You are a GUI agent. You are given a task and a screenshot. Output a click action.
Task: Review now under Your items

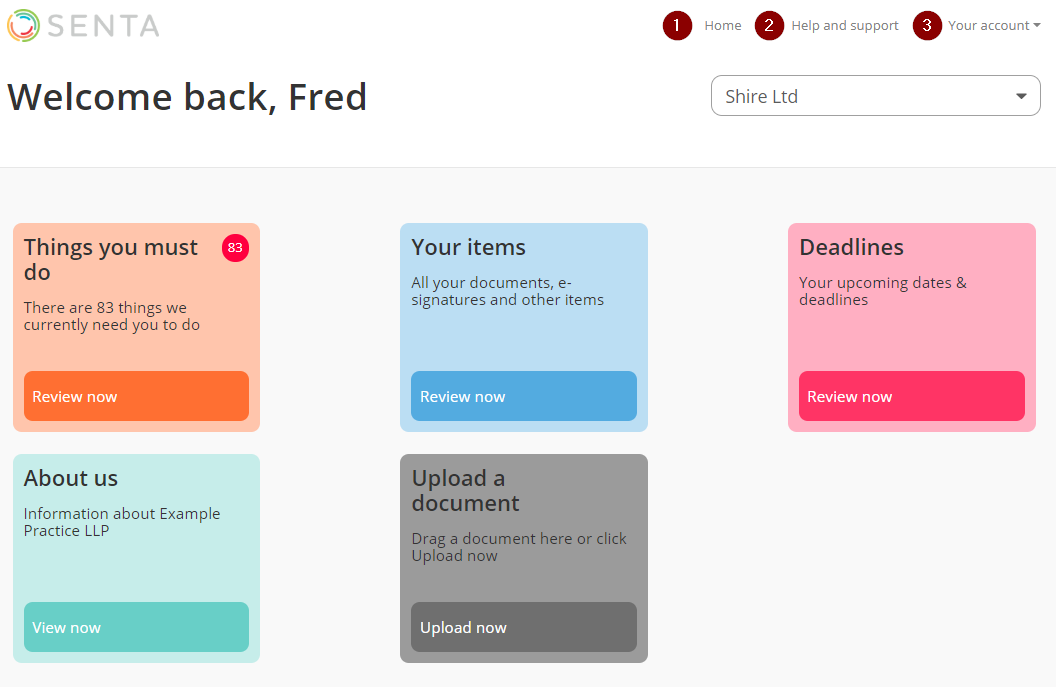pyautogui.click(x=523, y=396)
